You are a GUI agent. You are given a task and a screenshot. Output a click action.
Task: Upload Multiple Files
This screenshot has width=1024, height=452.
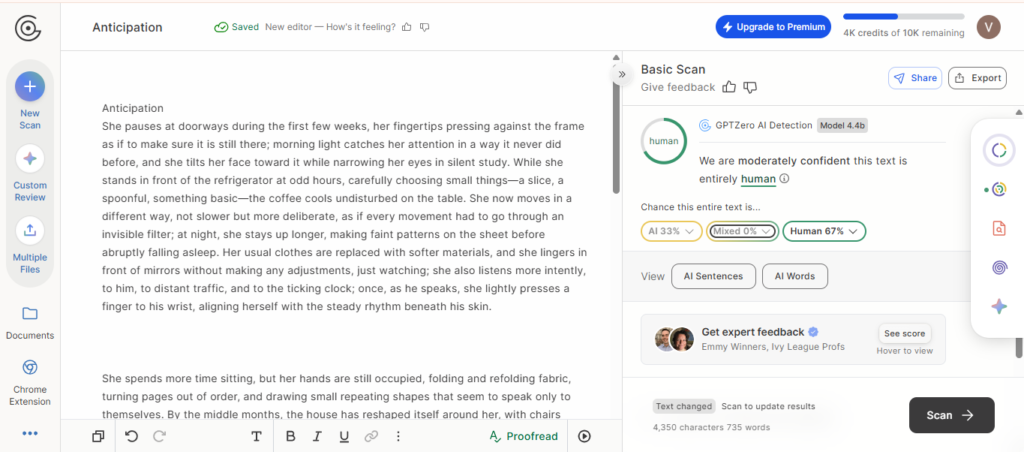(30, 230)
